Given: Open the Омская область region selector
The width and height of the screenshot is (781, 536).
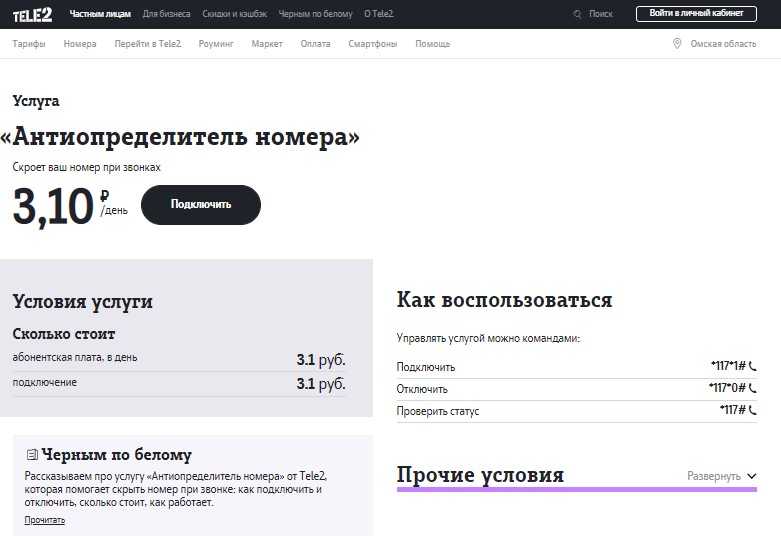Looking at the screenshot, I should click(723, 44).
